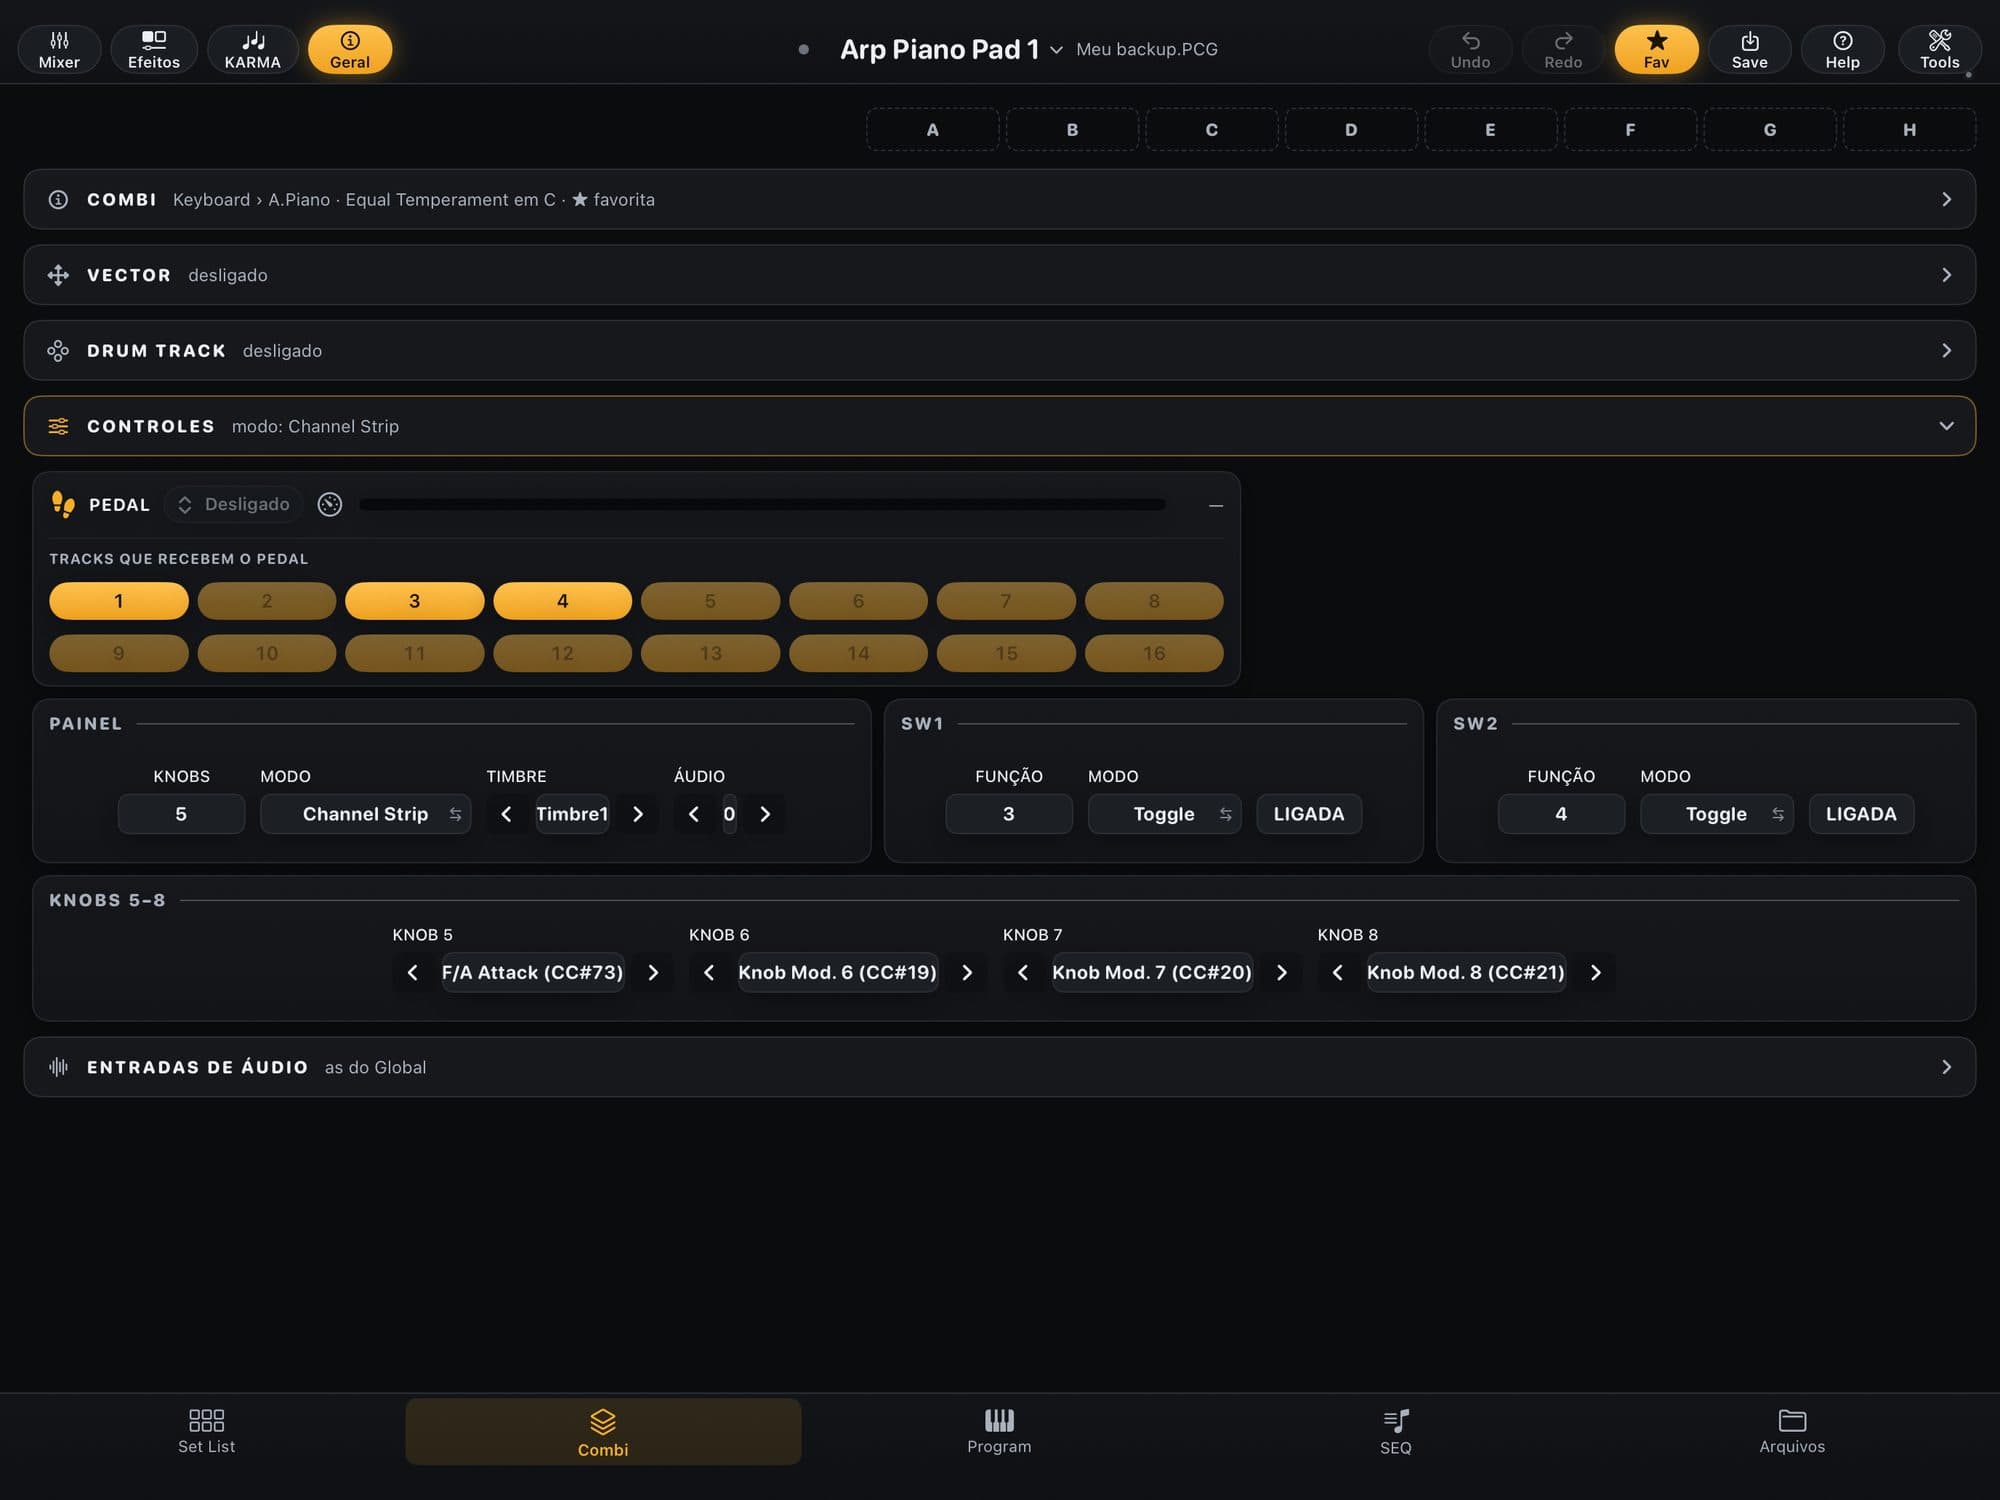This screenshot has width=2000, height=1500.
Task: Select previous Timbre with left arrow
Action: (x=506, y=814)
